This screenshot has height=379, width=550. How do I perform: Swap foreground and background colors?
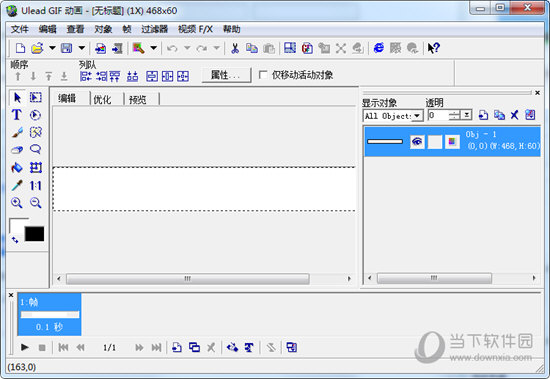coord(15,240)
